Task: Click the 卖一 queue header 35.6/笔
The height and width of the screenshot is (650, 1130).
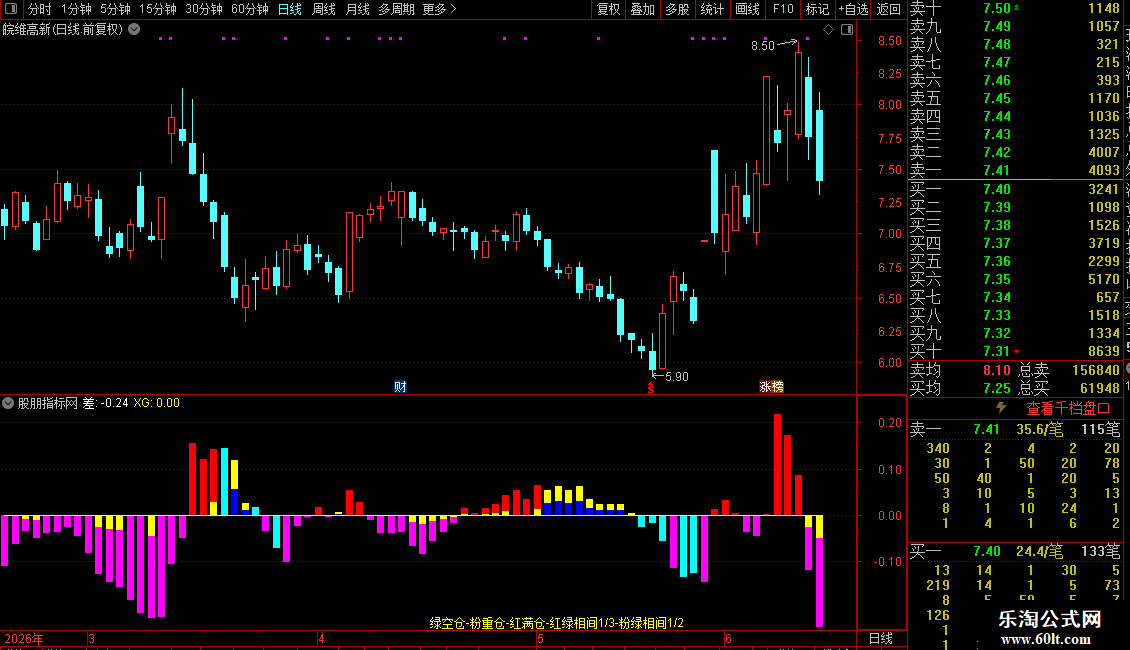Action: coord(1039,429)
